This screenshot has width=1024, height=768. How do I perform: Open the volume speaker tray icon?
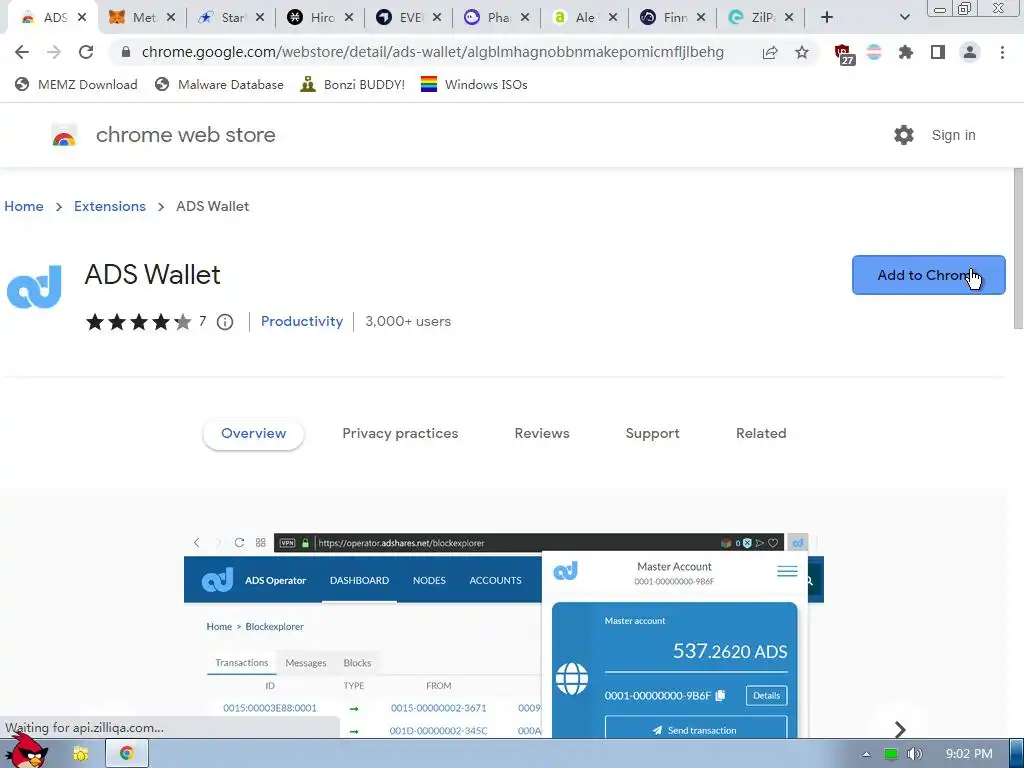tap(915, 754)
